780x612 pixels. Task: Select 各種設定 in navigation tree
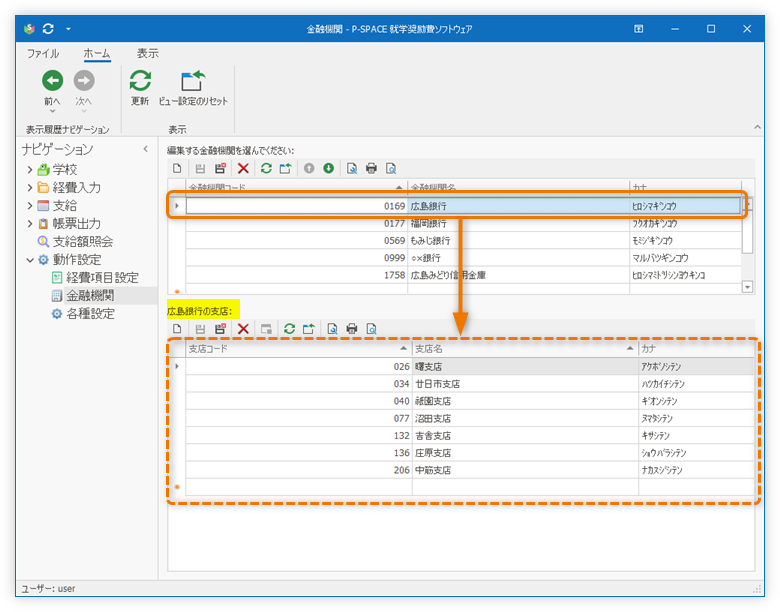90,313
